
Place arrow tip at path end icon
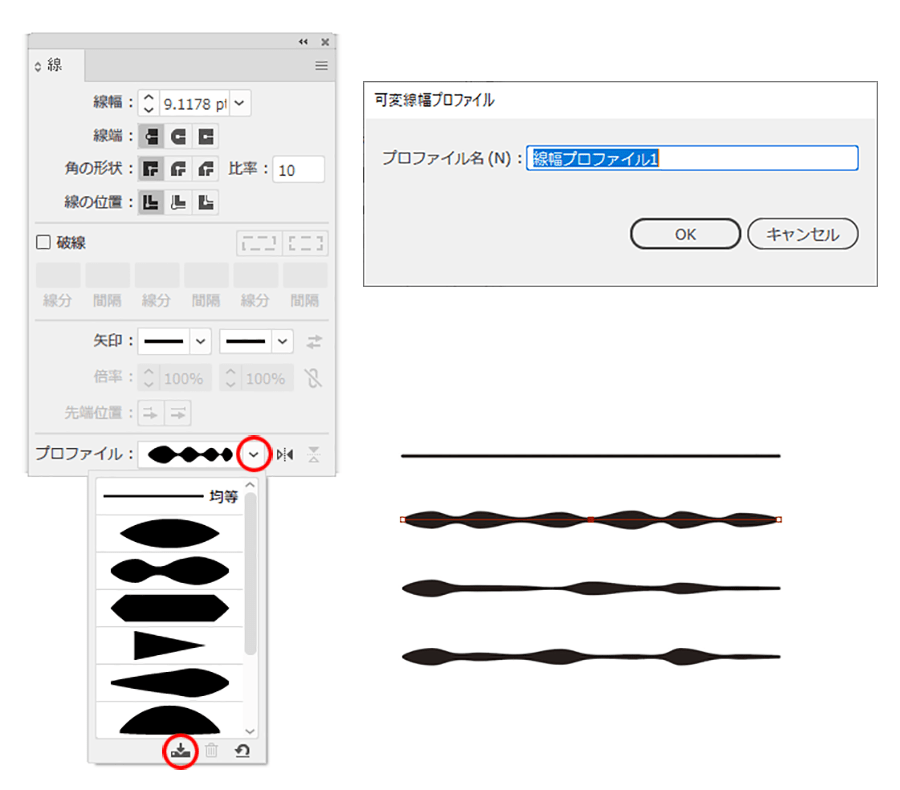[x=178, y=413]
